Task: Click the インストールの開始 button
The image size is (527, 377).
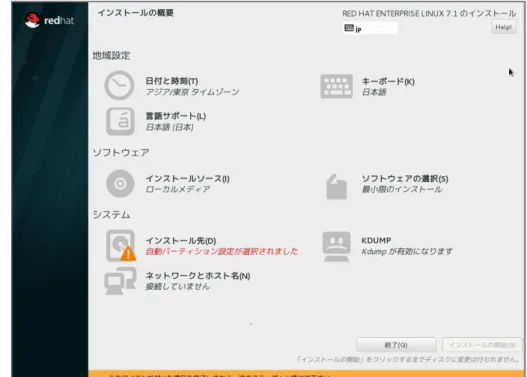Action: pos(482,345)
